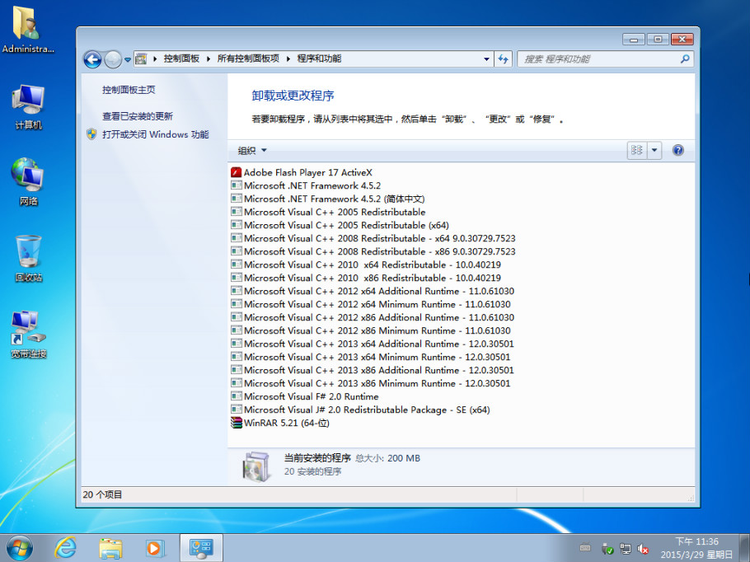Open 打开或关闭 Windows 功能 link
The height and width of the screenshot is (562, 750).
[x=155, y=134]
